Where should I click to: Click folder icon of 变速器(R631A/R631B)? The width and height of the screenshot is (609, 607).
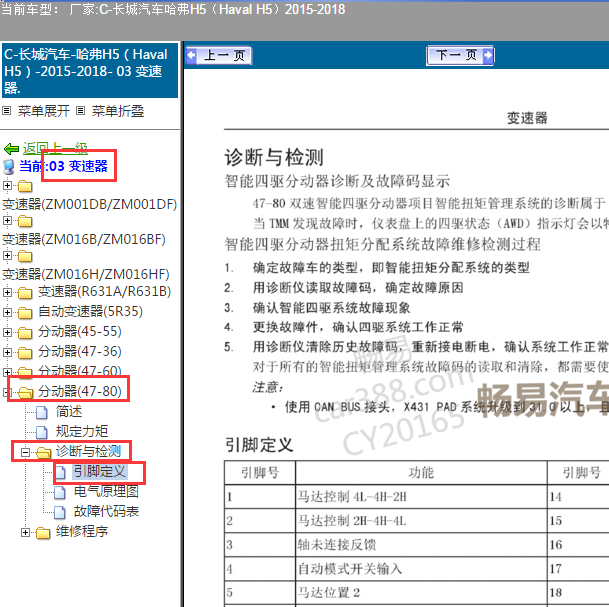pos(25,293)
